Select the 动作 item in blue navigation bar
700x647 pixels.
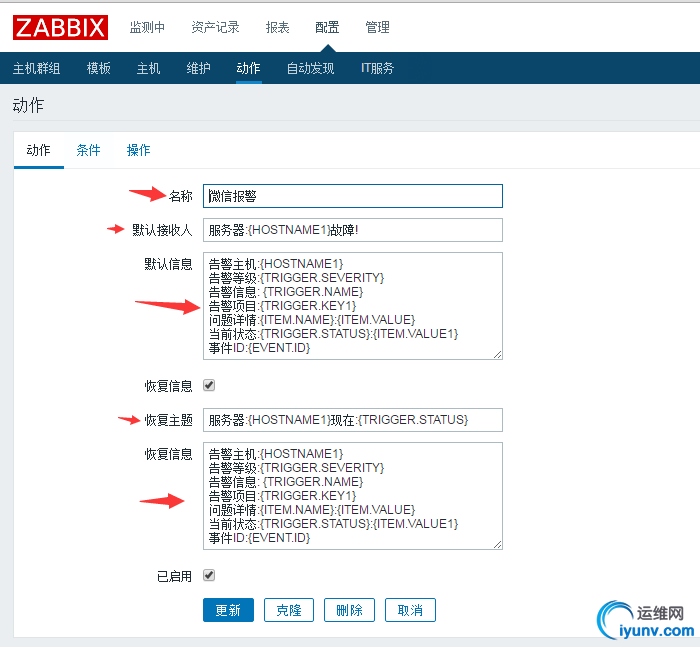click(x=248, y=68)
